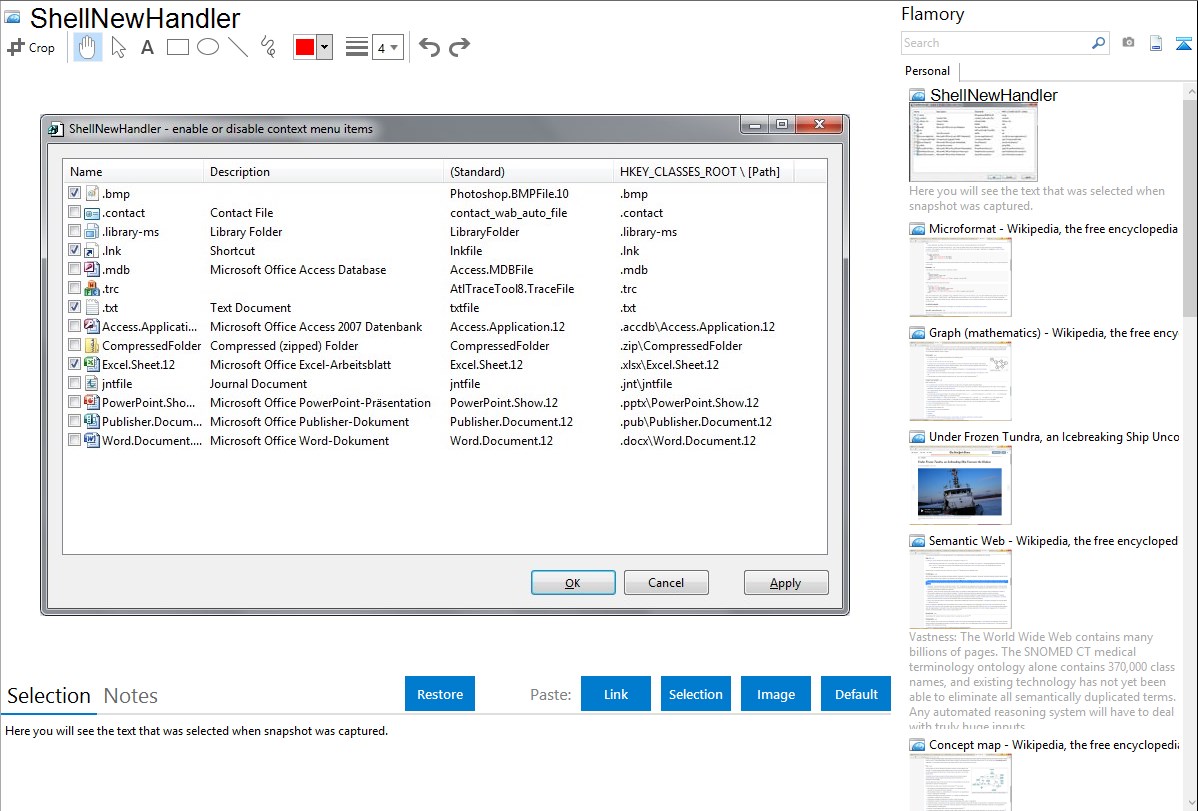Open the Microformat Wikipedia snapshot thumbnail
The width and height of the screenshot is (1198, 811).
(x=960, y=277)
